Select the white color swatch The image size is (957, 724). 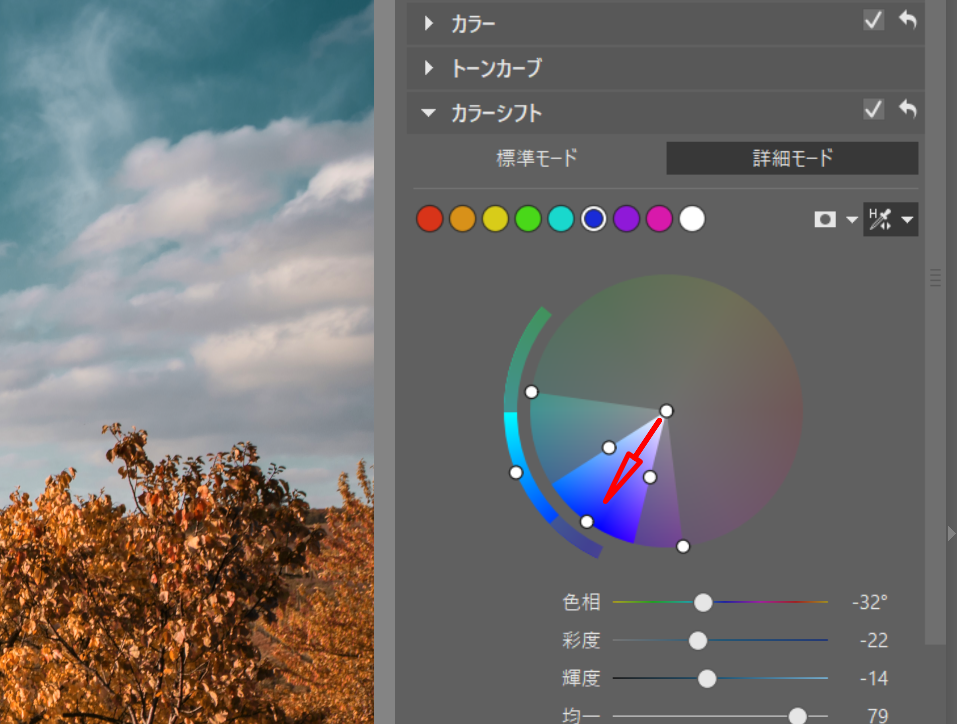coord(692,219)
